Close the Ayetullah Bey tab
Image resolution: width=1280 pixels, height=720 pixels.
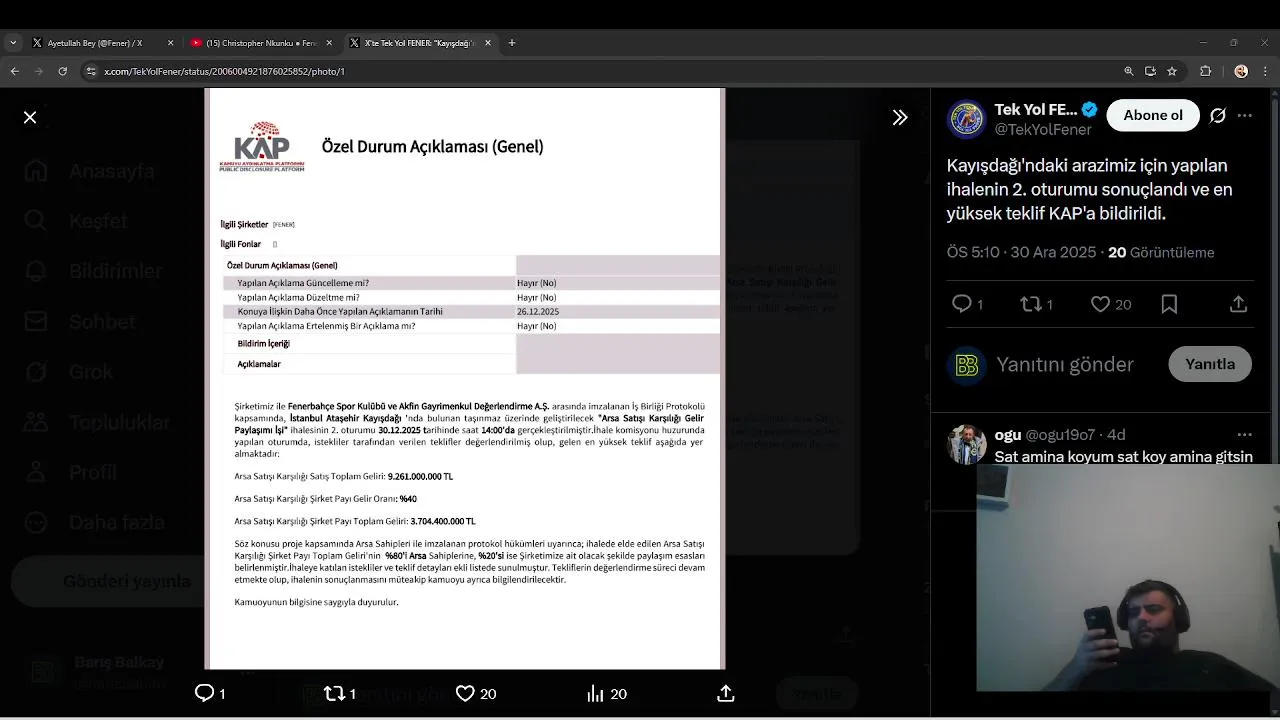click(170, 43)
